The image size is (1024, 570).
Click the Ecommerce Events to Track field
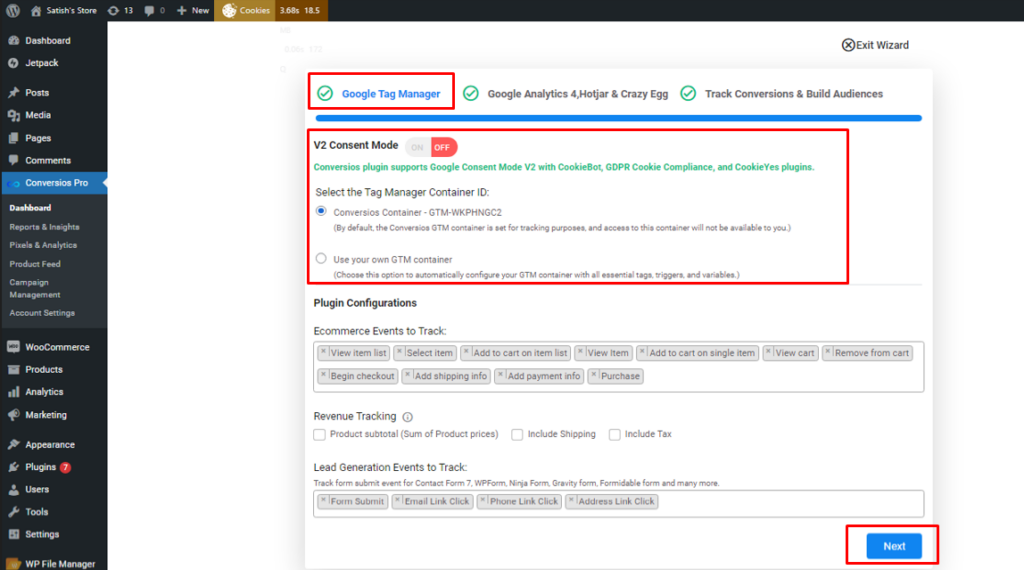click(x=618, y=366)
